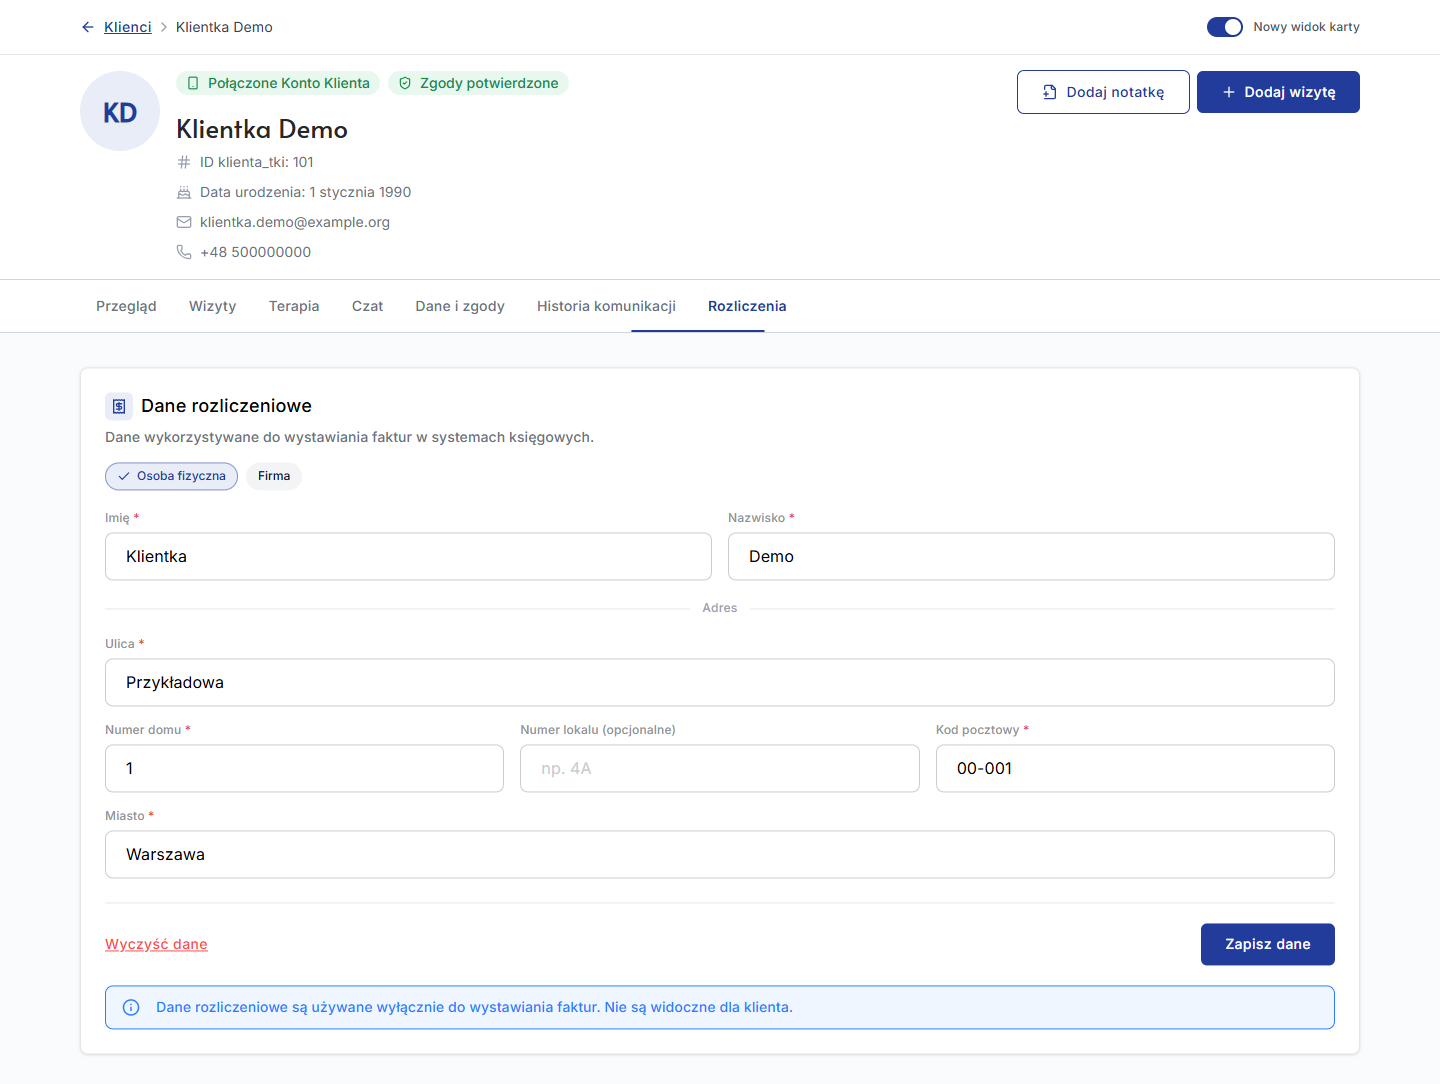Follow the Klienci breadcrumb link

click(x=128, y=27)
